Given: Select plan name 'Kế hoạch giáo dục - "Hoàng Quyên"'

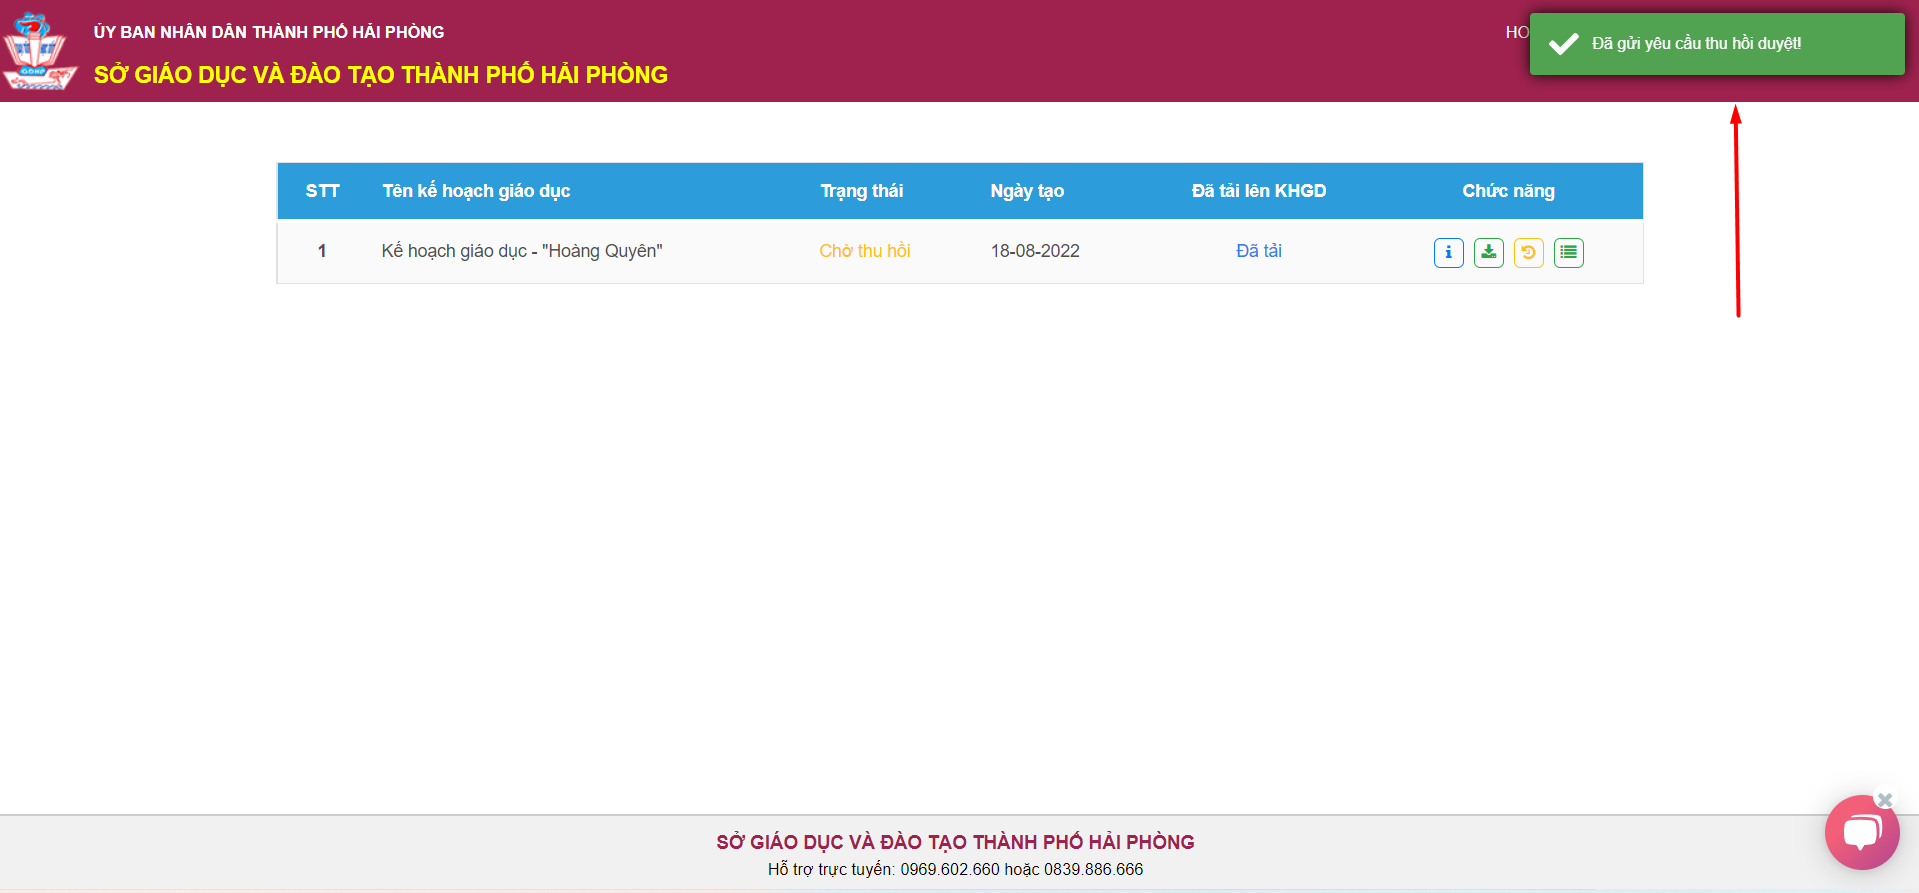Looking at the screenshot, I should coord(521,251).
